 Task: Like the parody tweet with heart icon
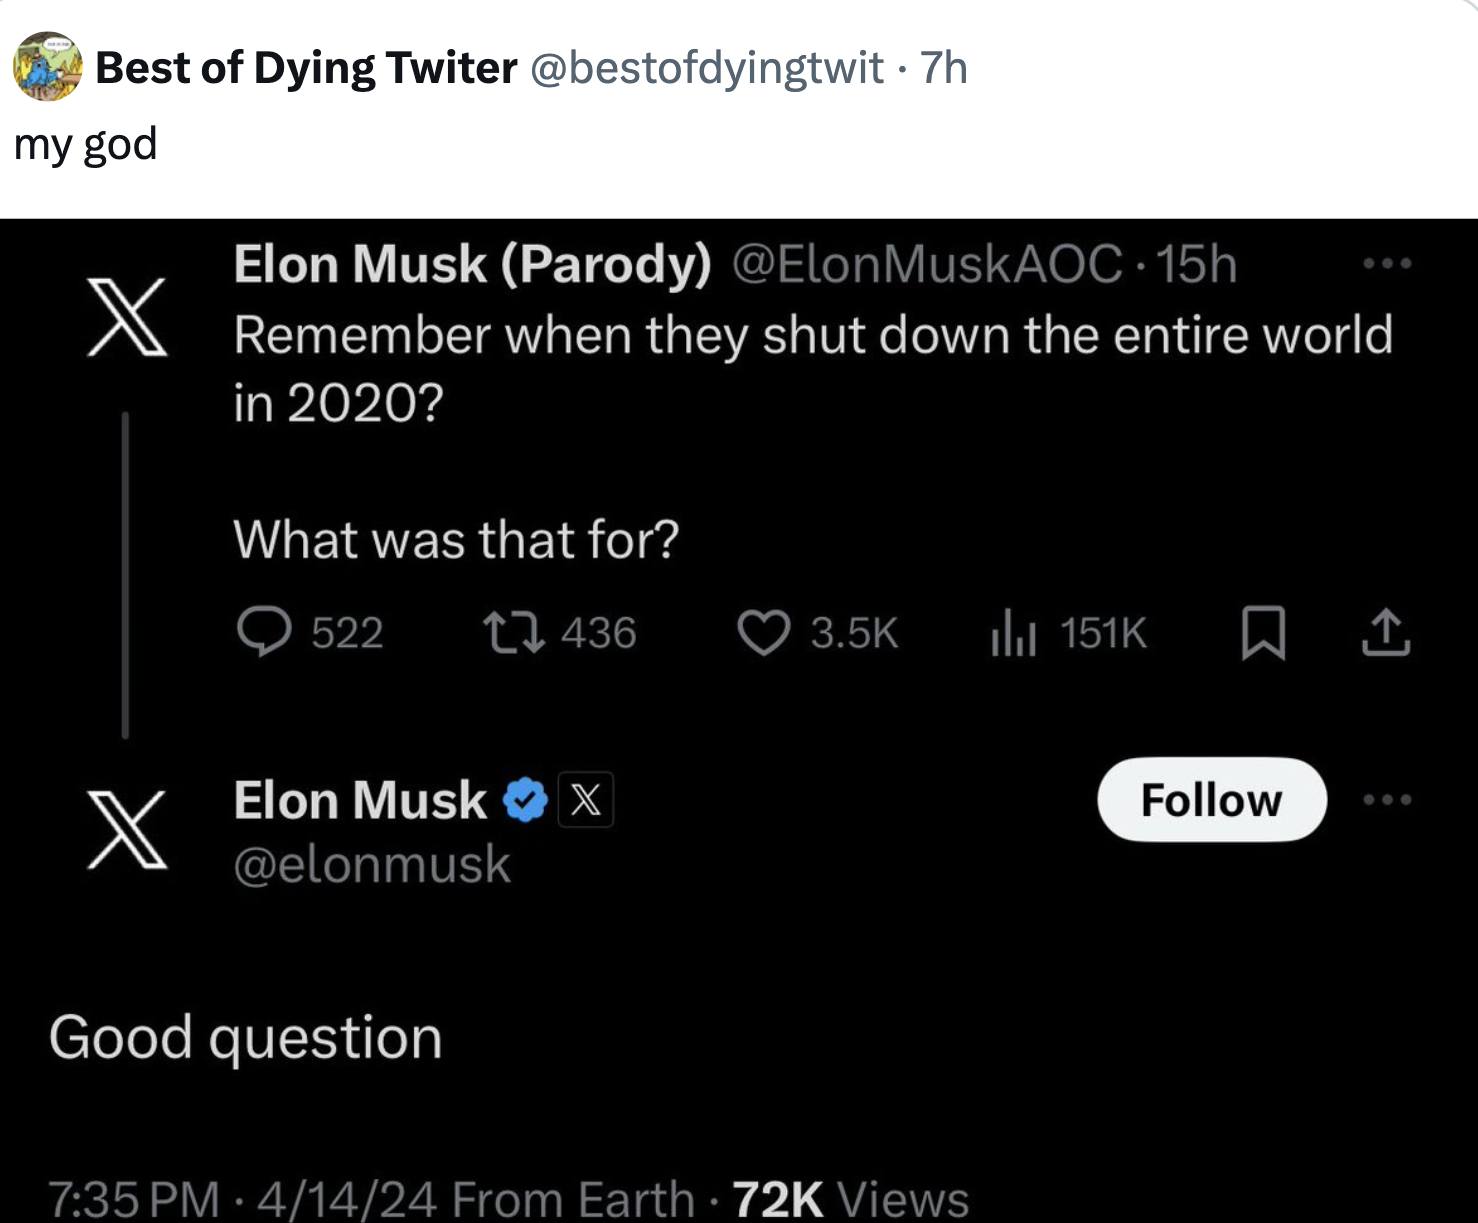point(763,633)
